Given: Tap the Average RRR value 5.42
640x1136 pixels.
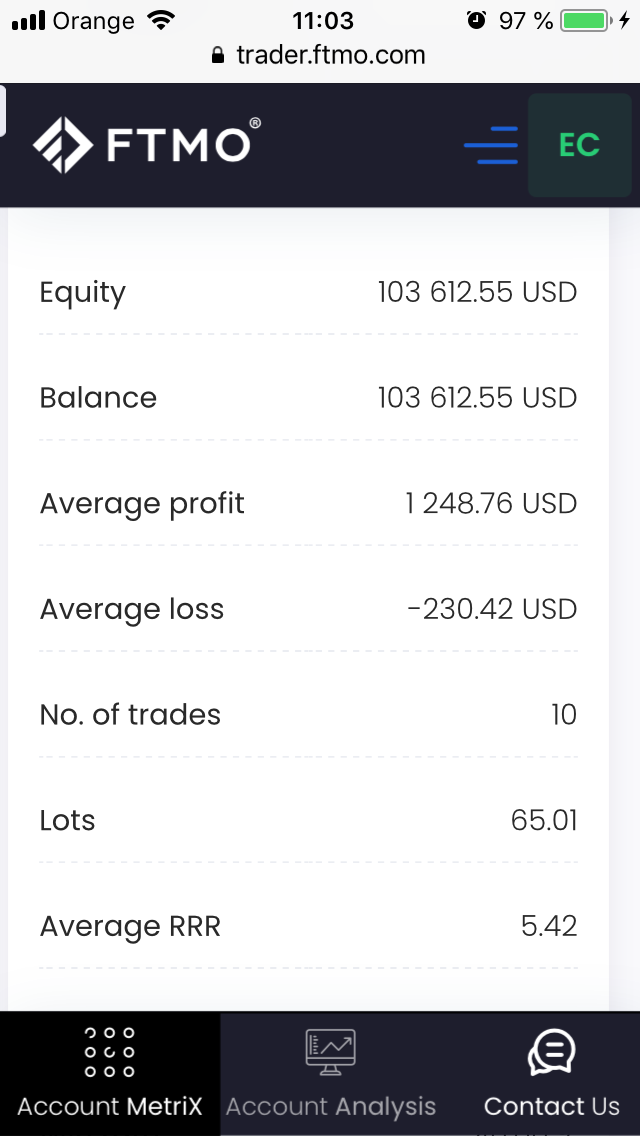Looking at the screenshot, I should pyautogui.click(x=549, y=926).
